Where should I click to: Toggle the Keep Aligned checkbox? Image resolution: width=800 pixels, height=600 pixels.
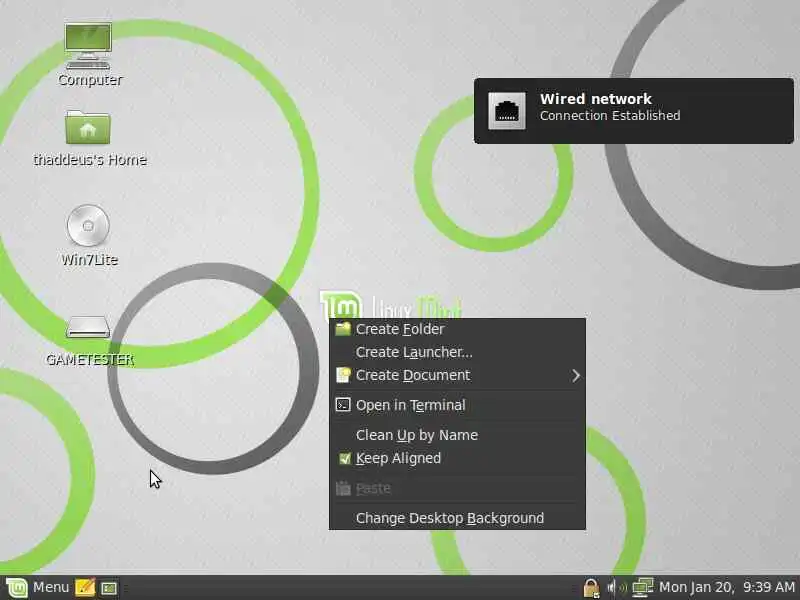pyautogui.click(x=344, y=458)
